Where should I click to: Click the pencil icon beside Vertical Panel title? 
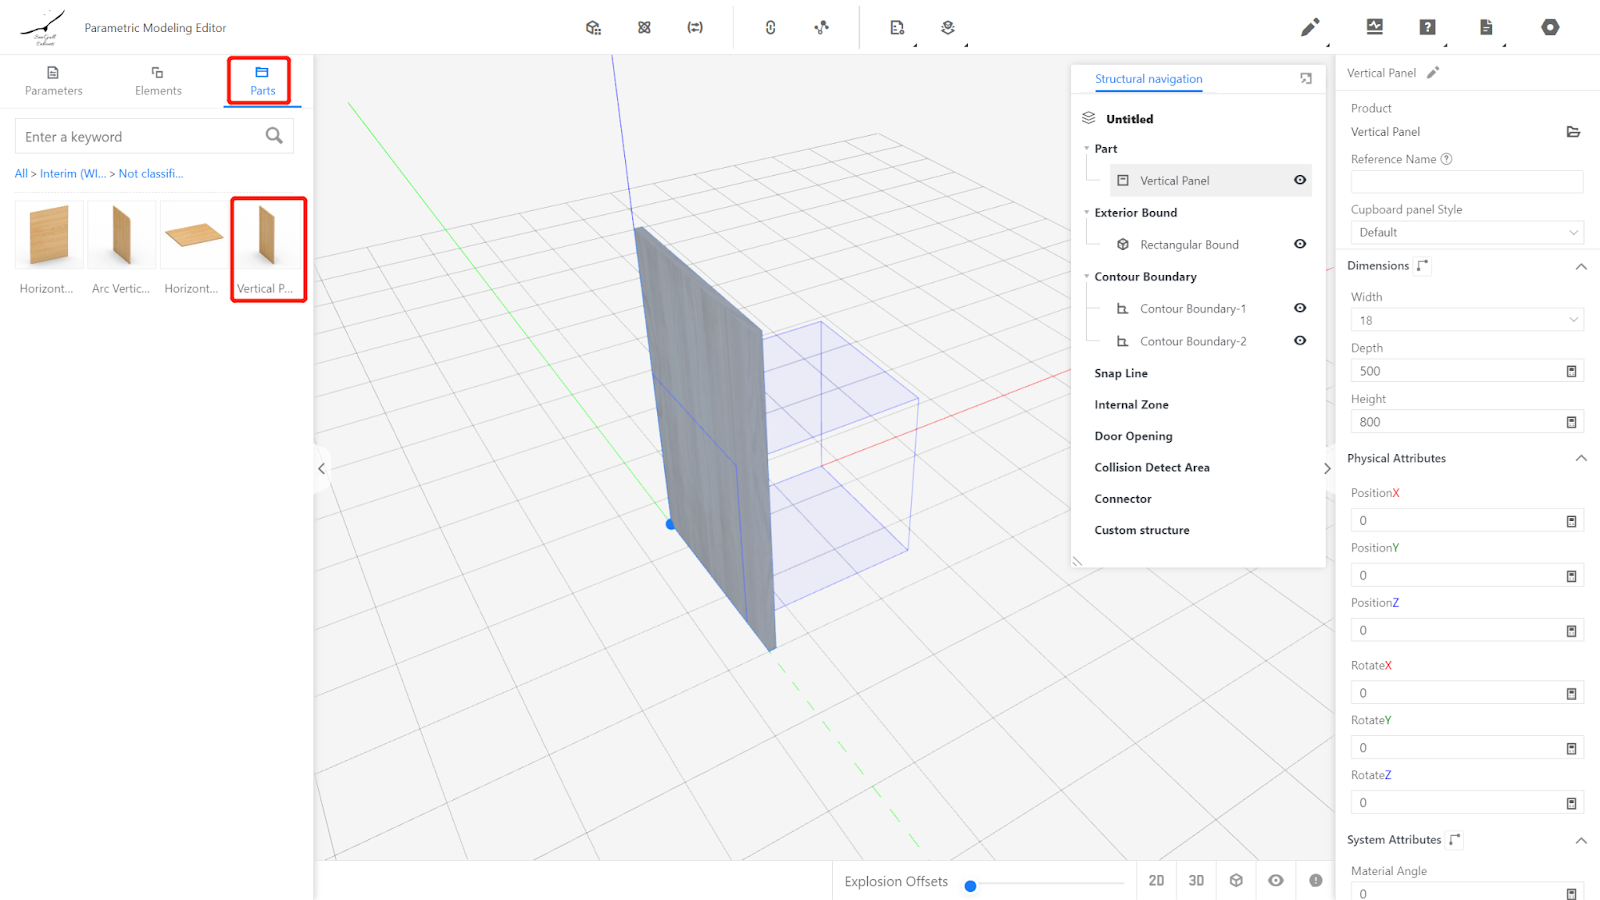point(1433,73)
